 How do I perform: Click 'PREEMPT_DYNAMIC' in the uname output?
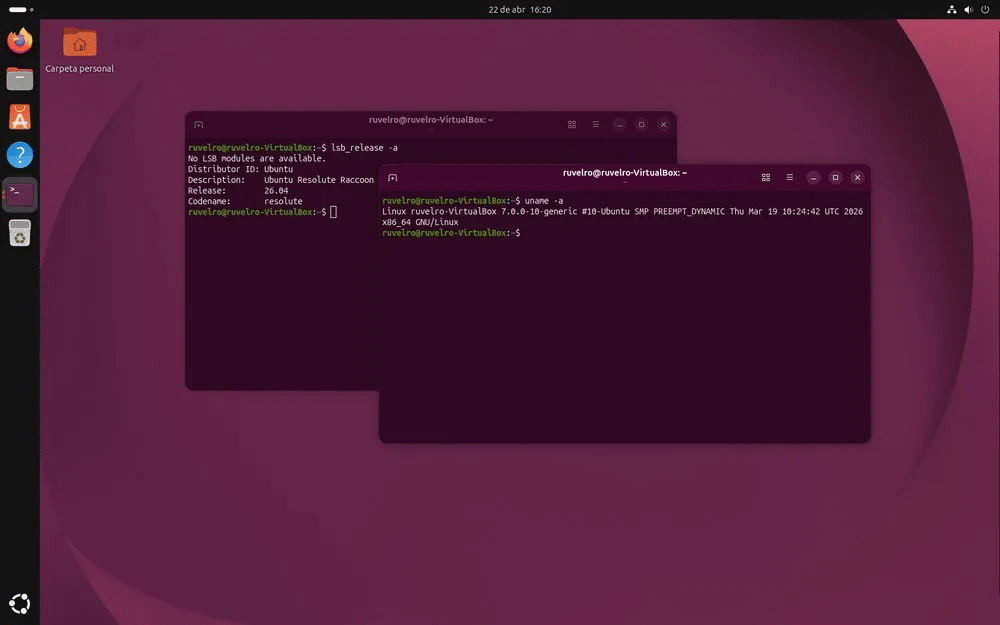coord(689,212)
